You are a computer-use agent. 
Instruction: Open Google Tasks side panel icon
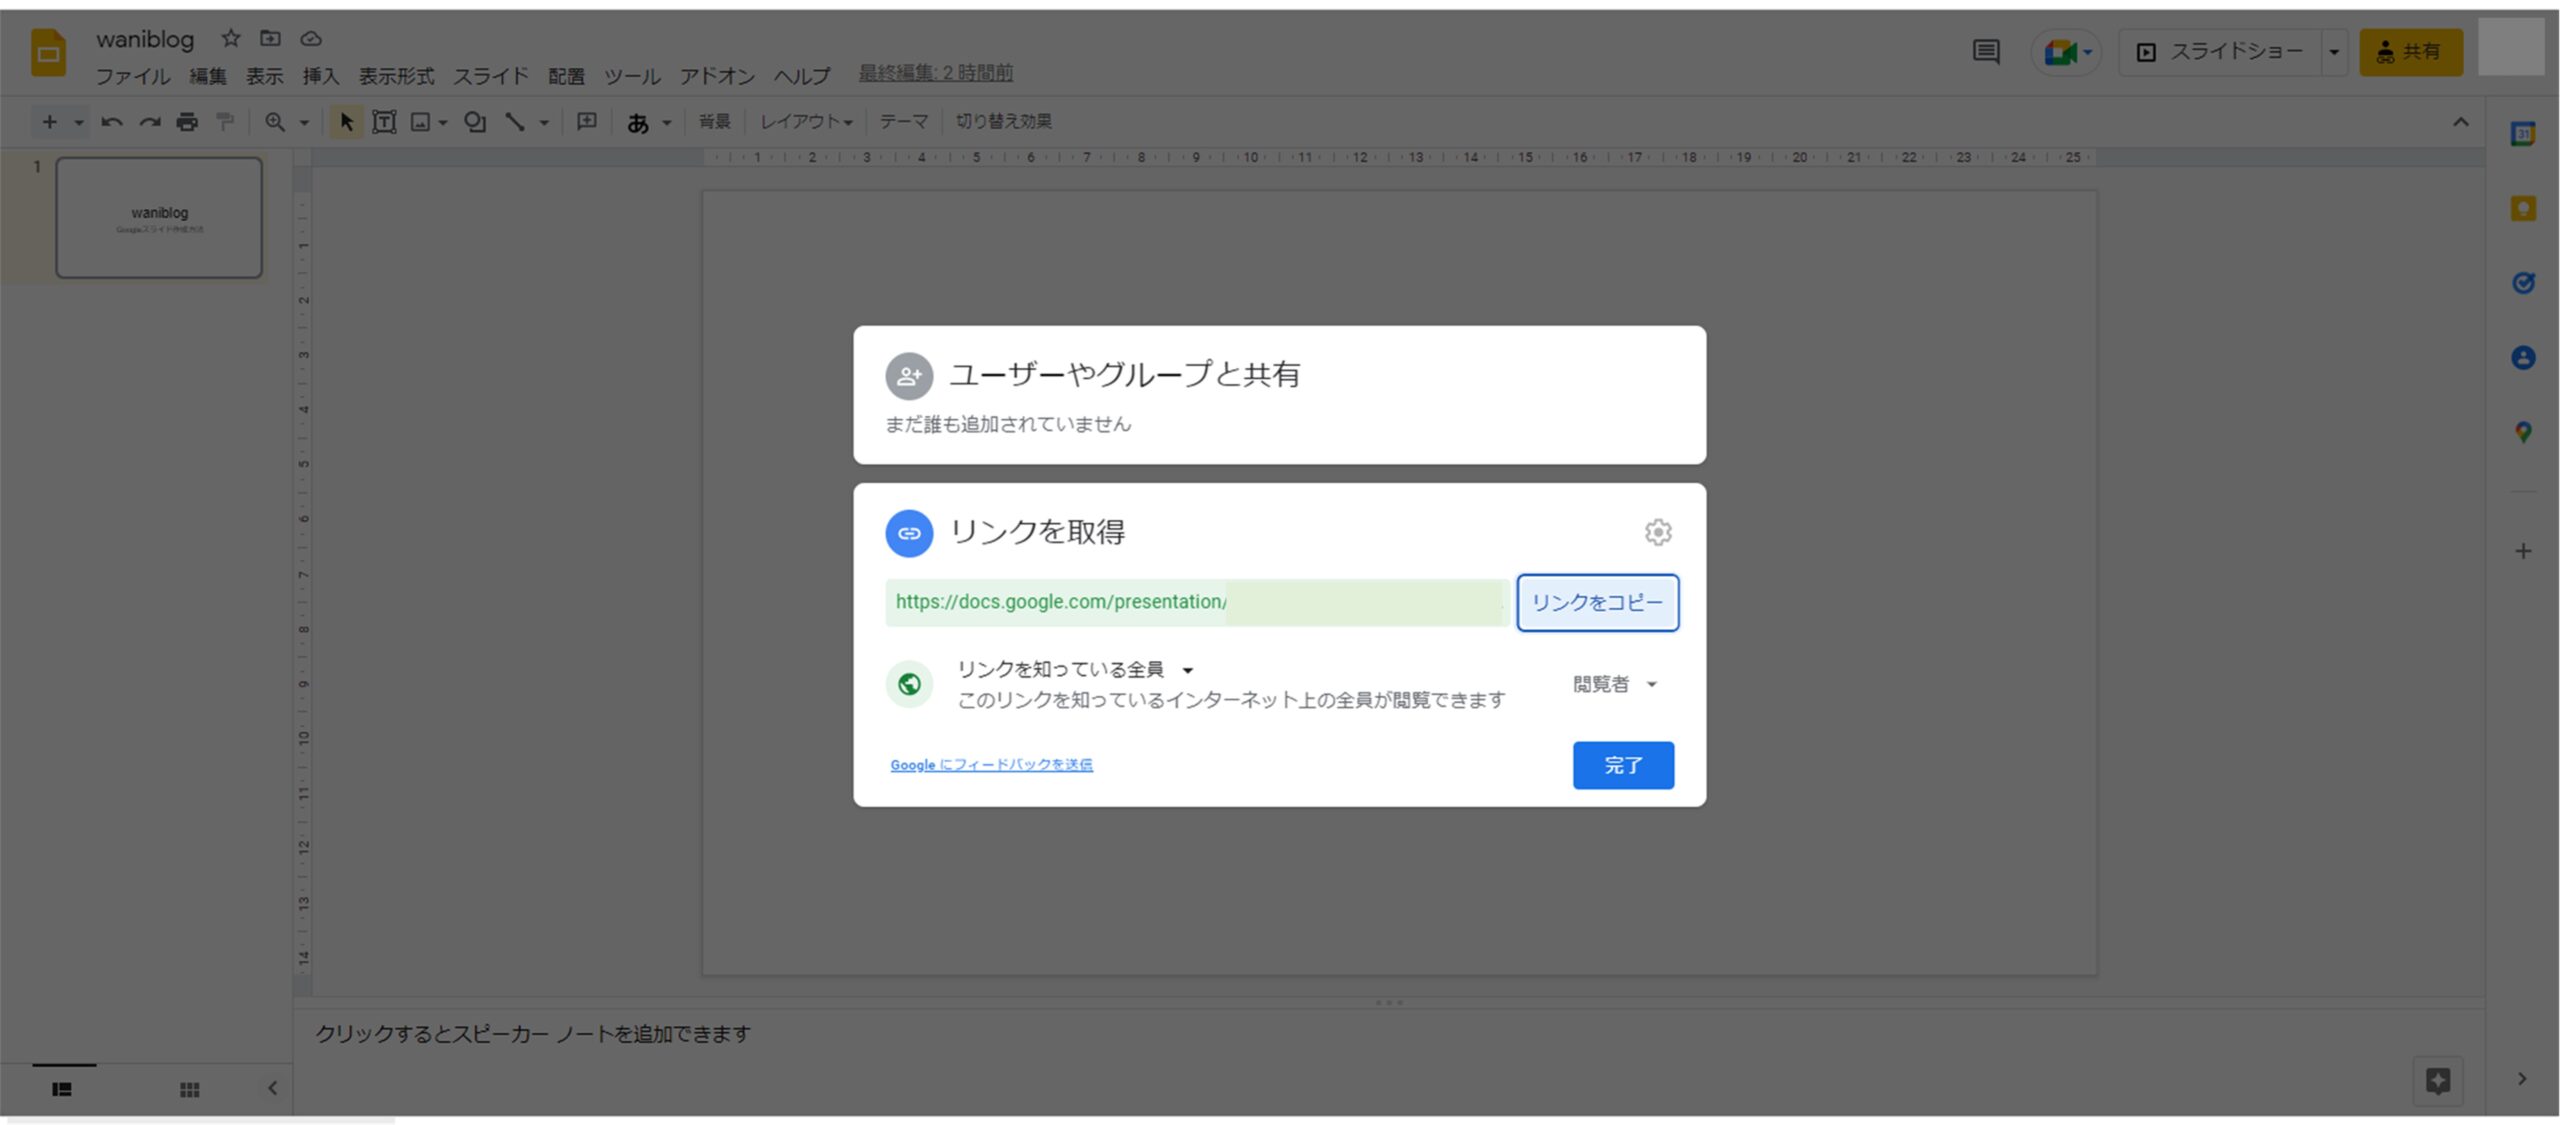(x=2523, y=283)
